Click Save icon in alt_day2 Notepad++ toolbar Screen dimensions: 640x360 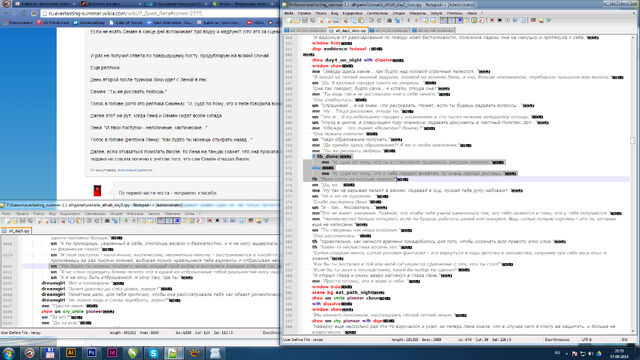pyautogui.click(x=304, y=20)
